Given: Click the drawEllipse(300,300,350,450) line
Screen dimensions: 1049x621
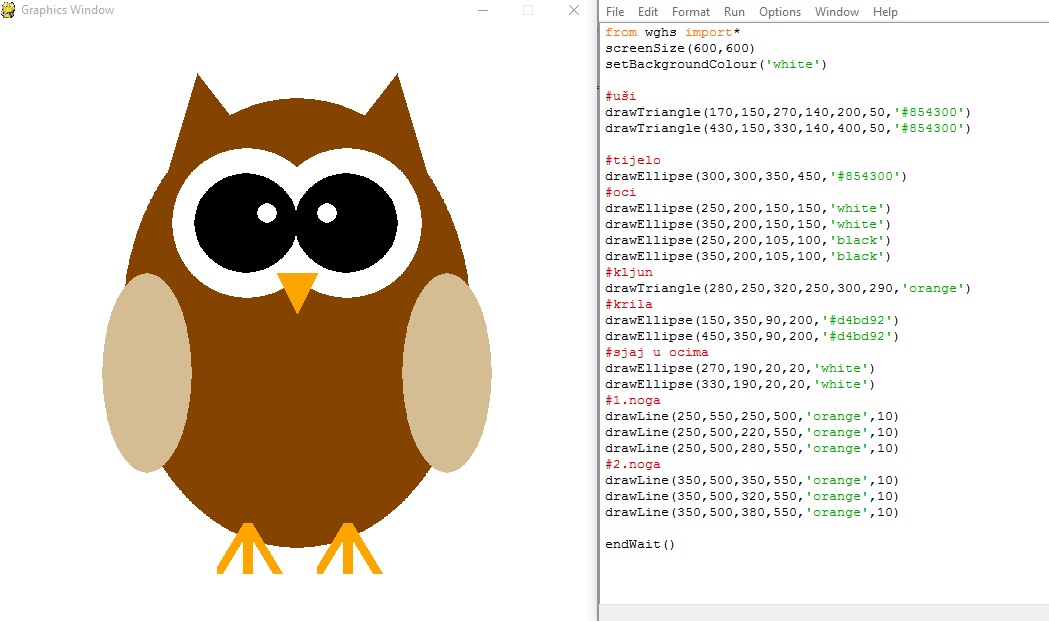Looking at the screenshot, I should tap(756, 176).
